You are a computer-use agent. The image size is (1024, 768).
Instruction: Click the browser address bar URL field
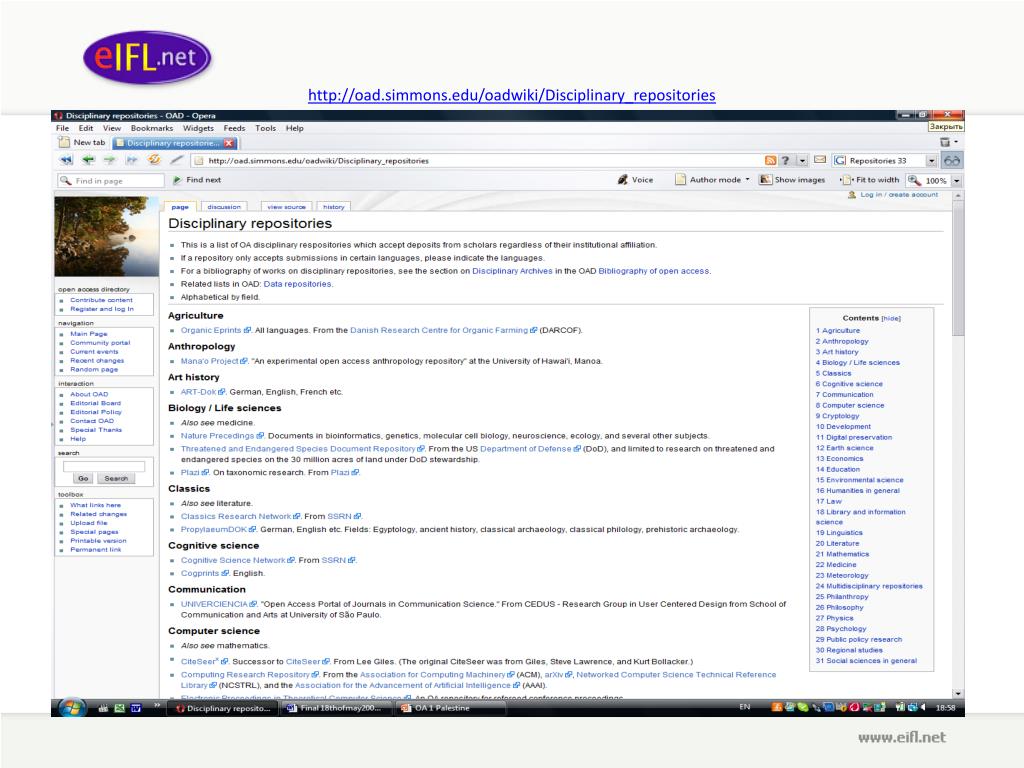477,161
